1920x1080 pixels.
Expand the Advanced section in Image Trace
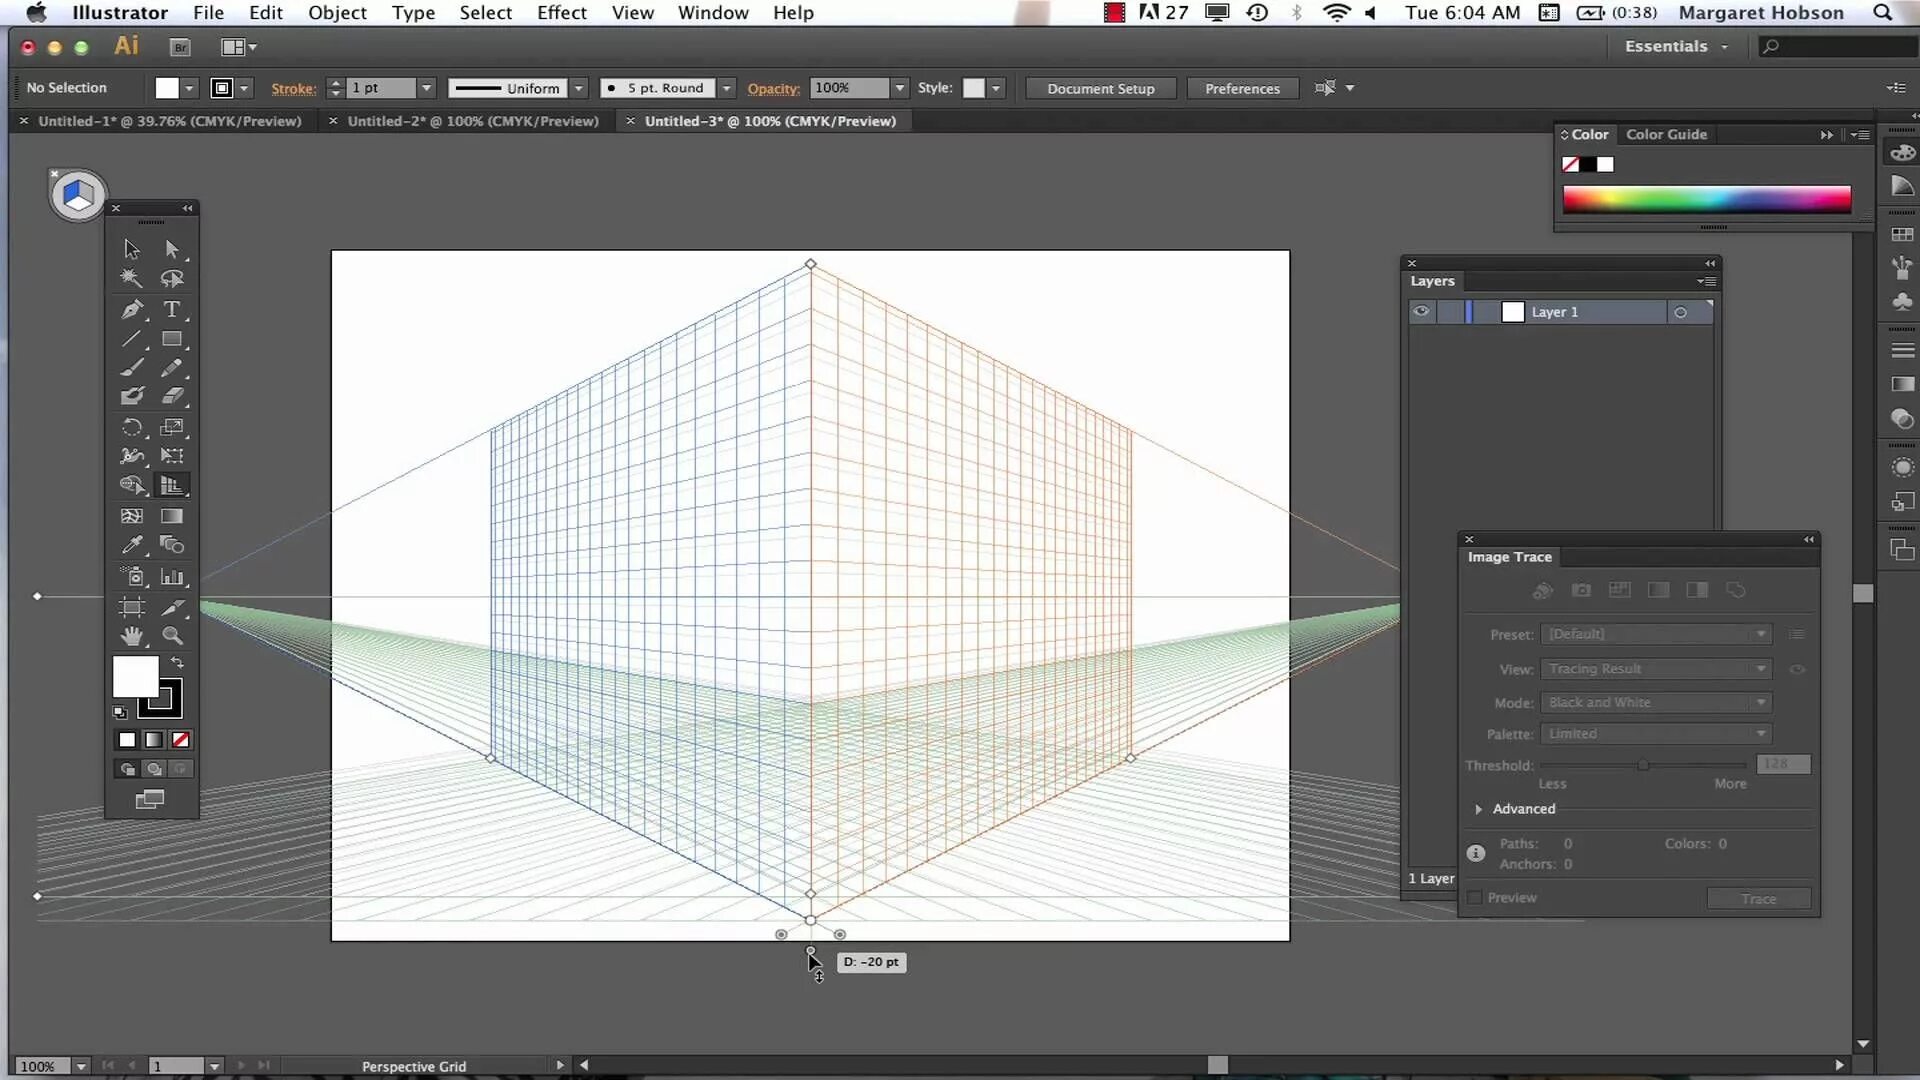(1478, 809)
